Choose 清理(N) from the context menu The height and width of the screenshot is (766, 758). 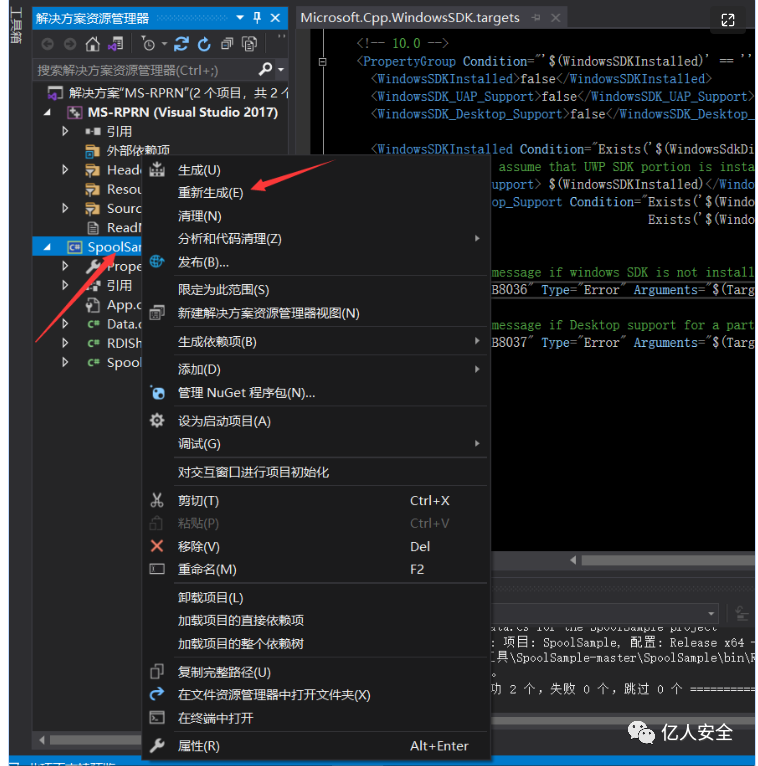pyautogui.click(x=316, y=216)
